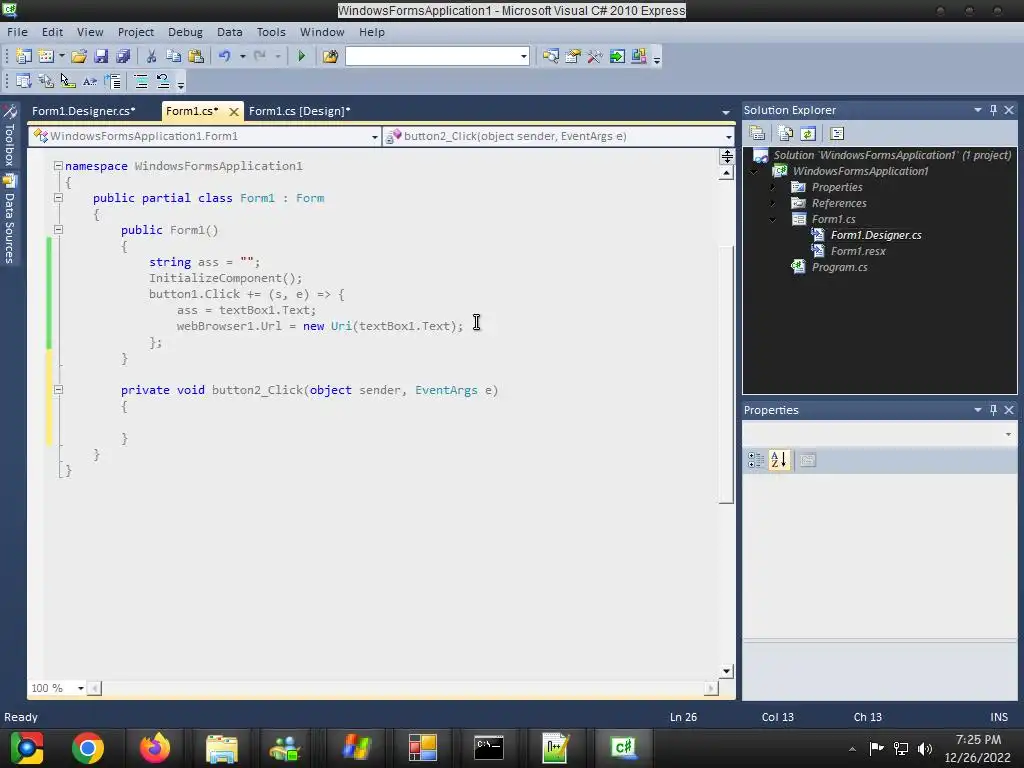Save the current file with the floppy icon
This screenshot has width=1024, height=768.
pyautogui.click(x=101, y=56)
